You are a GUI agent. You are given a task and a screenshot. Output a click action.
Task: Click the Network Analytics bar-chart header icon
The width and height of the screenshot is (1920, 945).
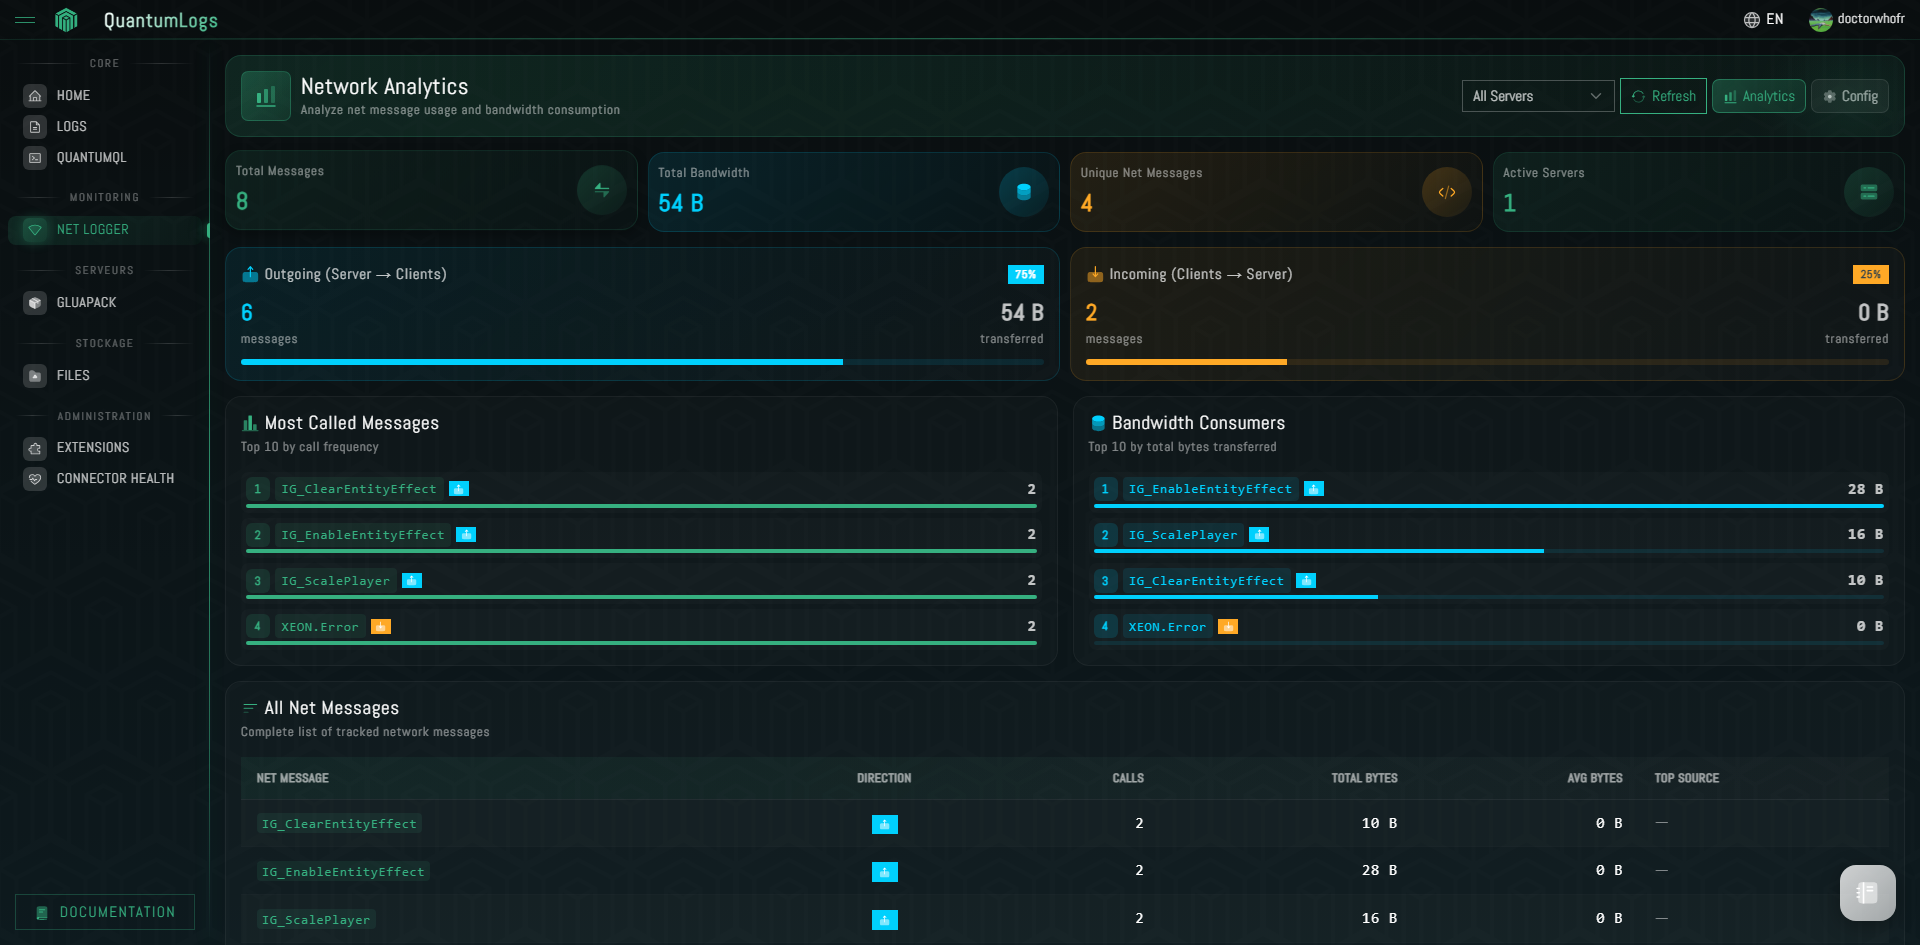pos(266,96)
